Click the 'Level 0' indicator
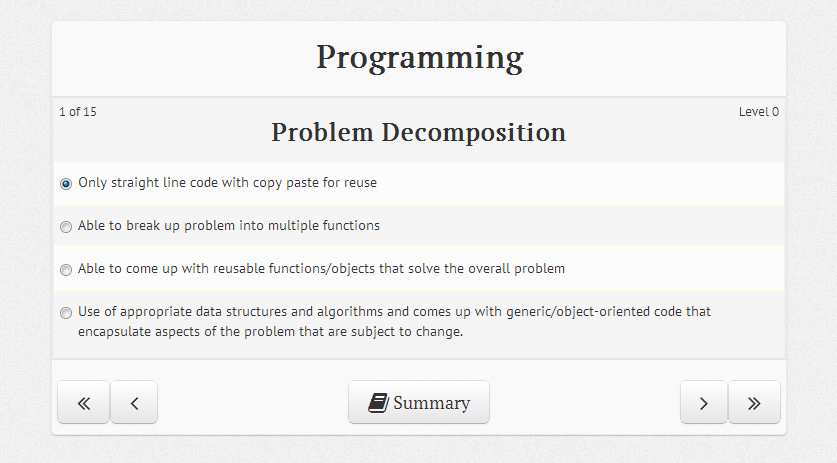The width and height of the screenshot is (837, 463). pos(759,112)
